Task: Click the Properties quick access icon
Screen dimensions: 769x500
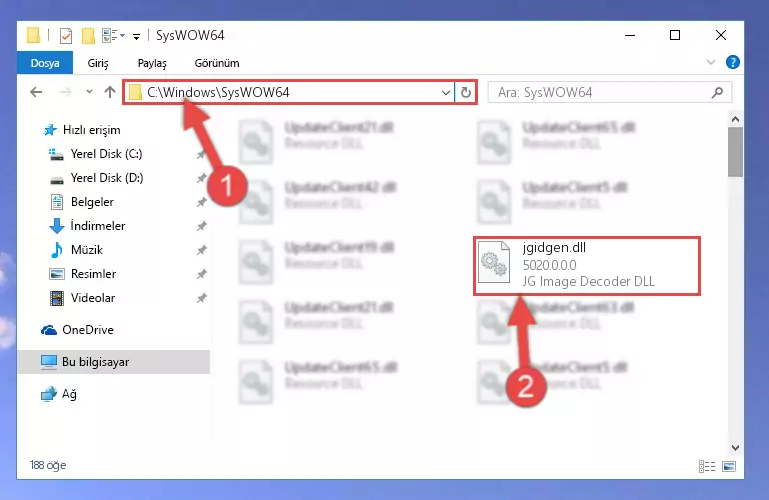Action: click(66, 36)
